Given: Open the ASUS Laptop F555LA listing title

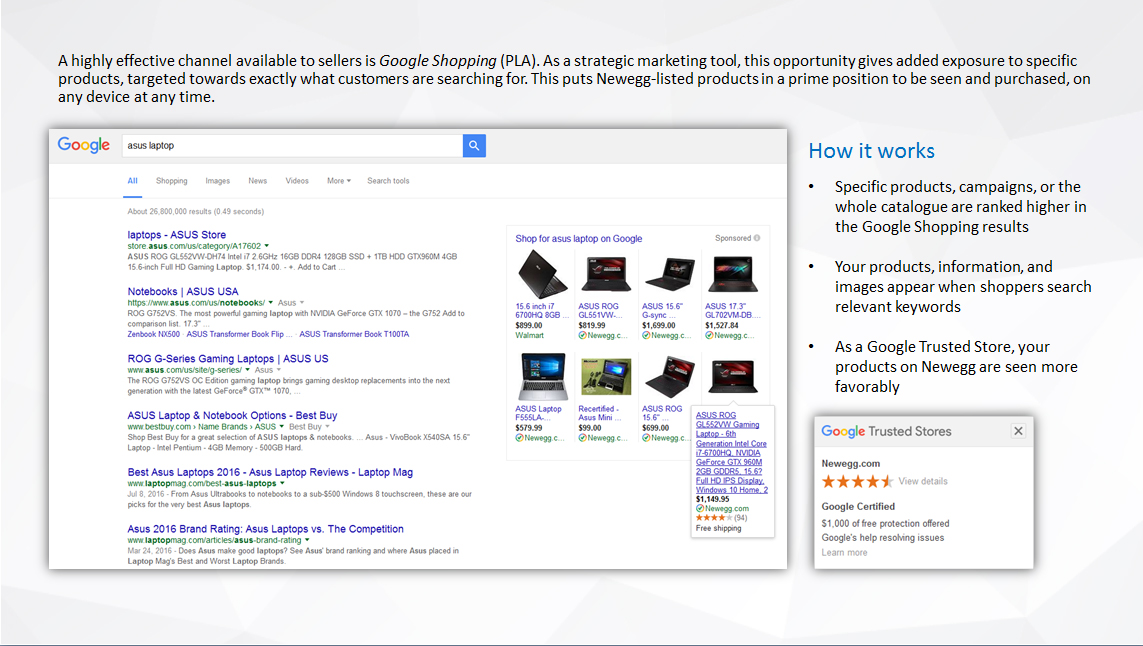Looking at the screenshot, I should click(x=539, y=413).
